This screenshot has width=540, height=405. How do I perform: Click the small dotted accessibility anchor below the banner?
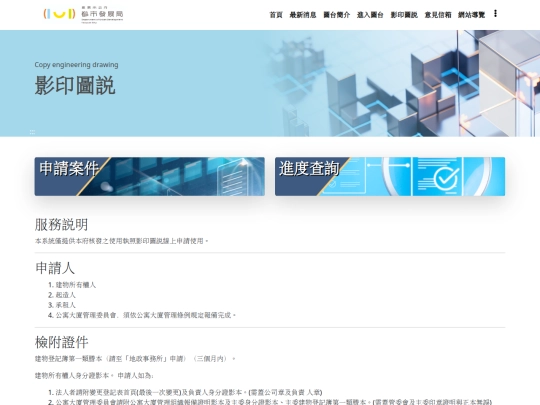tap(32, 132)
